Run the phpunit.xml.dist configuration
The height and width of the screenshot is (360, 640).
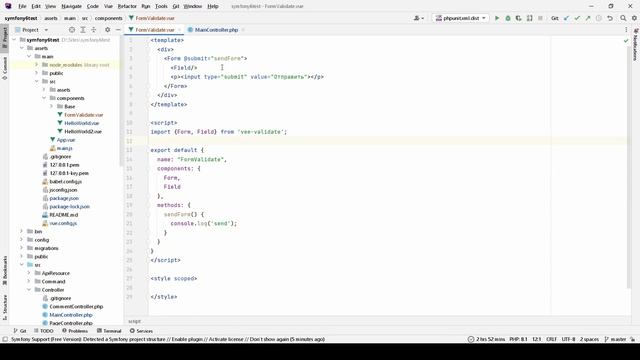497,18
